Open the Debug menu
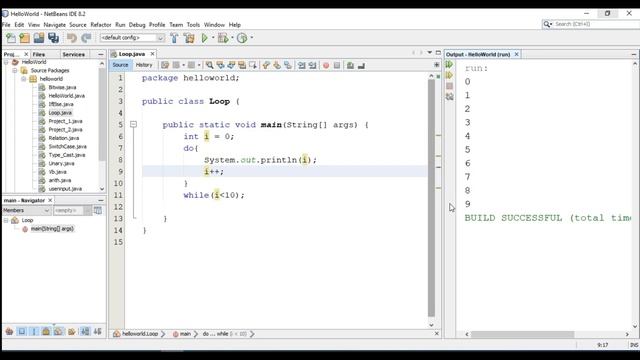 [137, 25]
